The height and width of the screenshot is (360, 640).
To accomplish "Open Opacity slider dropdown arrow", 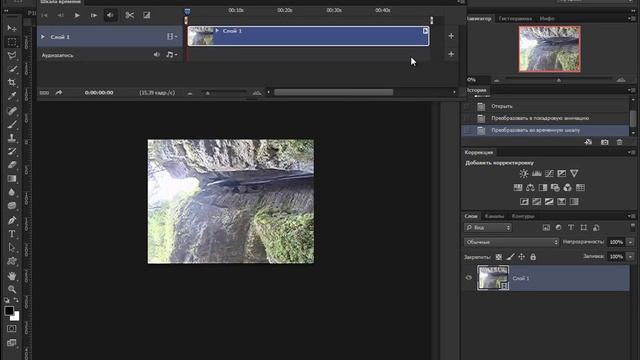I will tap(631, 242).
